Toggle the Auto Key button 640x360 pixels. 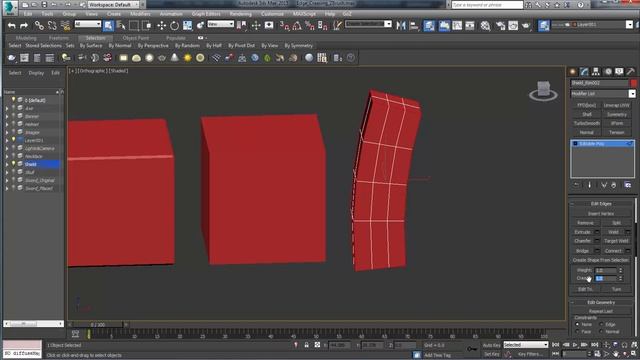tap(491, 345)
